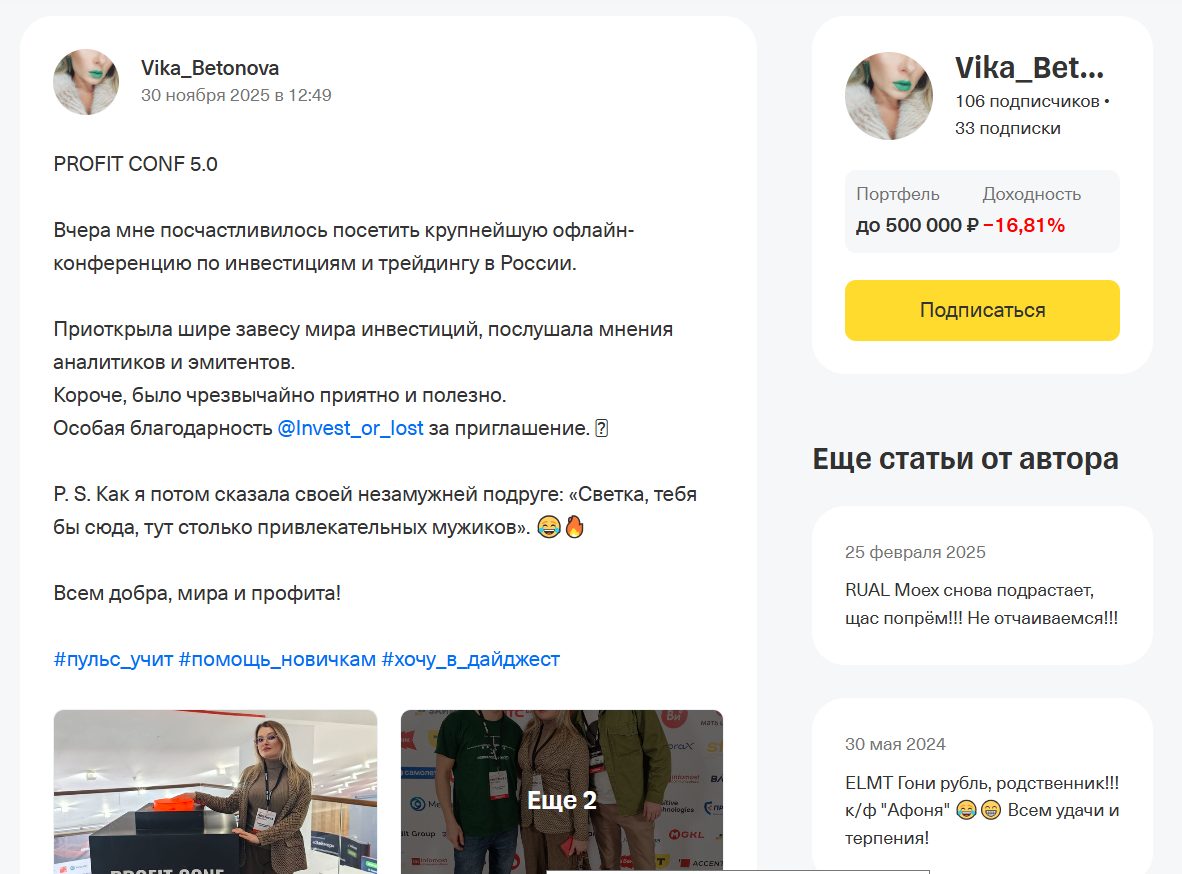Open the #помощь_новичкам hashtag

point(277,659)
